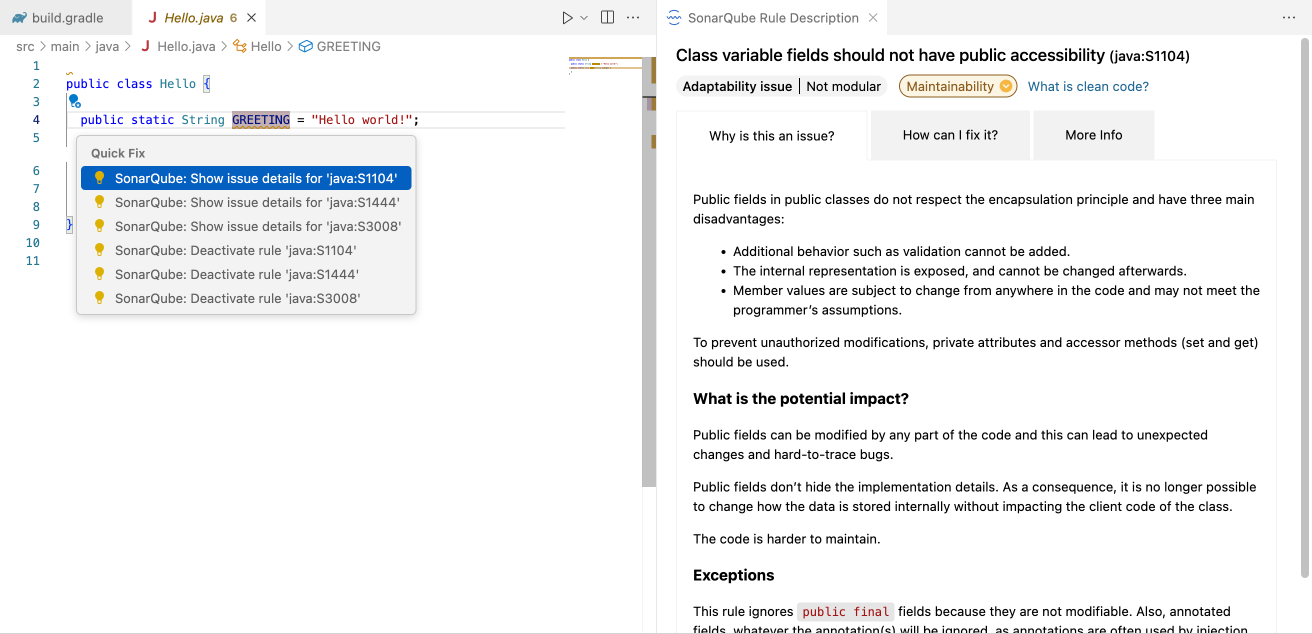The height and width of the screenshot is (634, 1312).
Task: Click the Exceptions heading
Action: coord(734,575)
